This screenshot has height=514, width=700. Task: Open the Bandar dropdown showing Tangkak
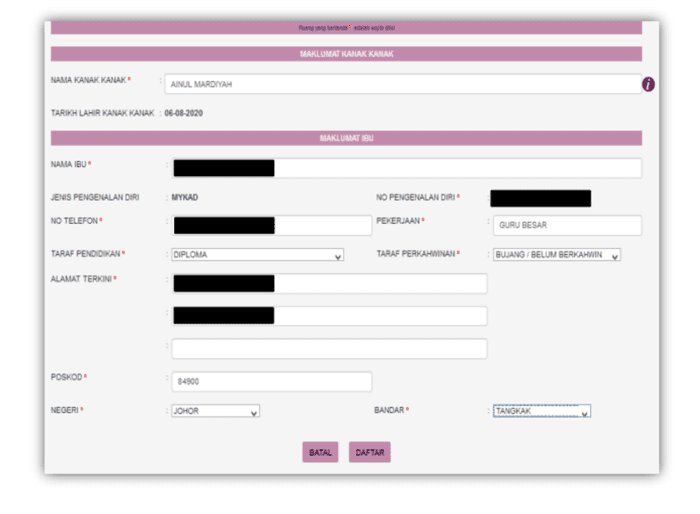541,411
